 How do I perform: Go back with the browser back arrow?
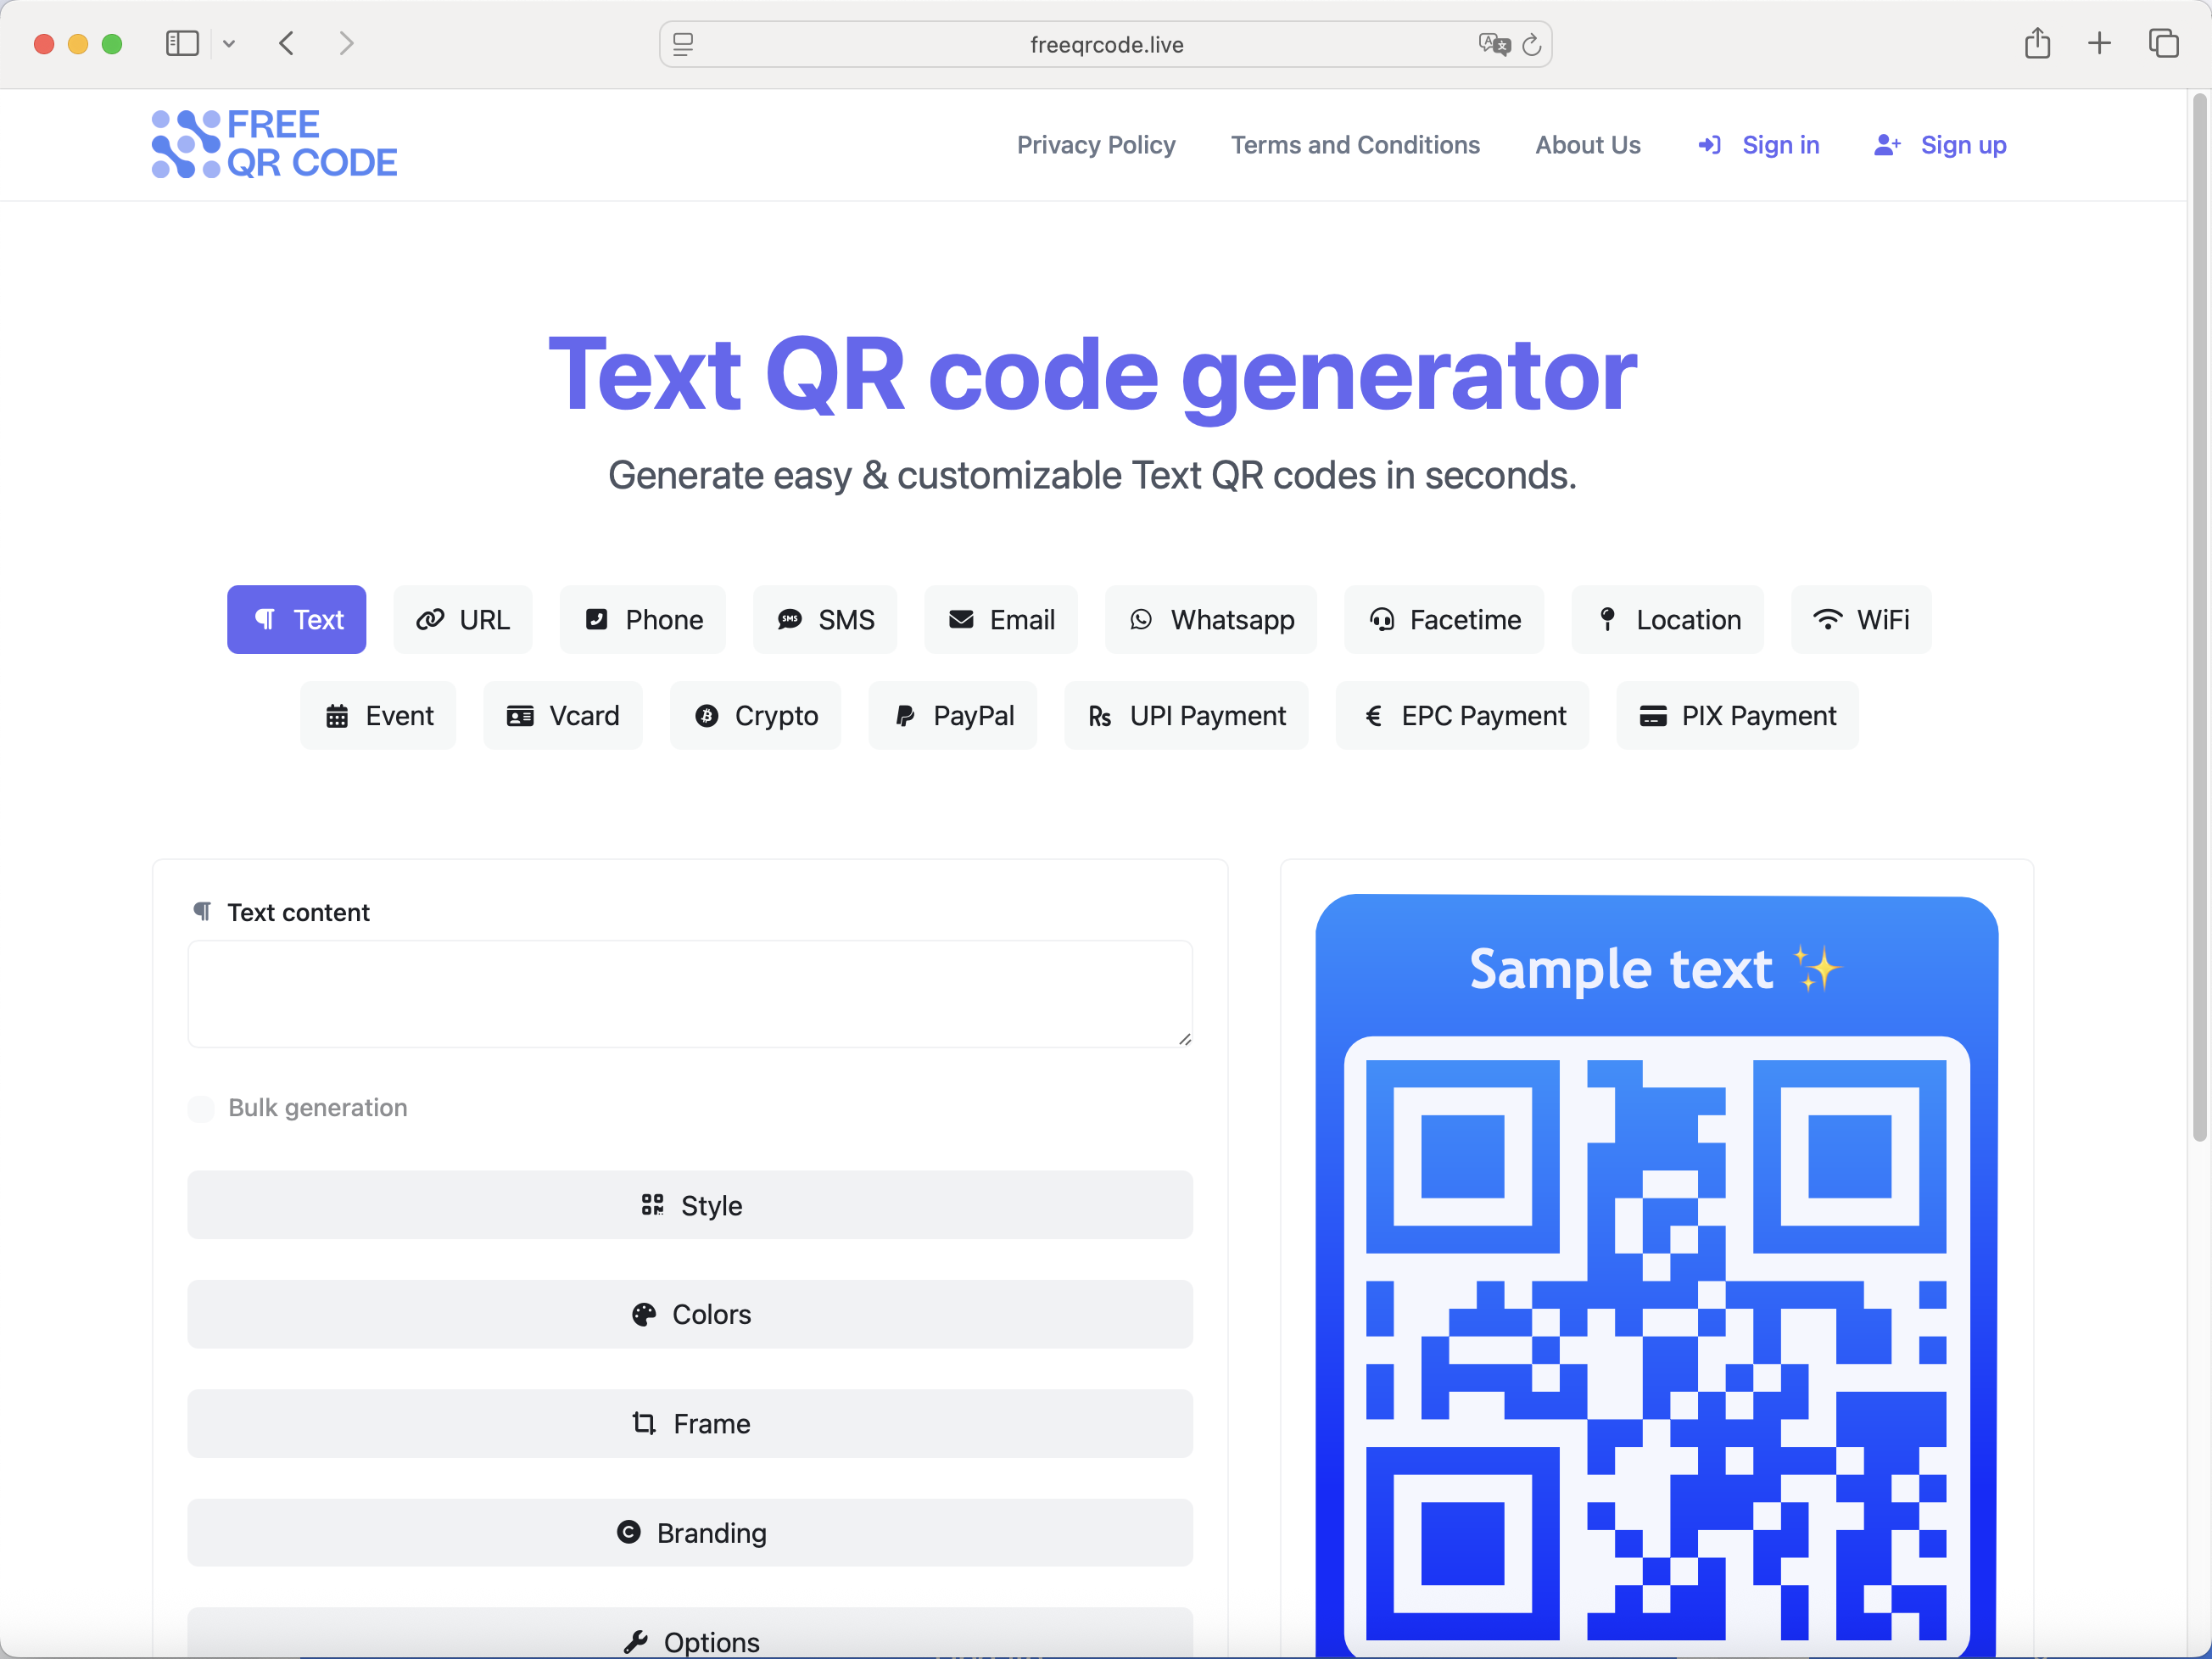click(x=287, y=44)
